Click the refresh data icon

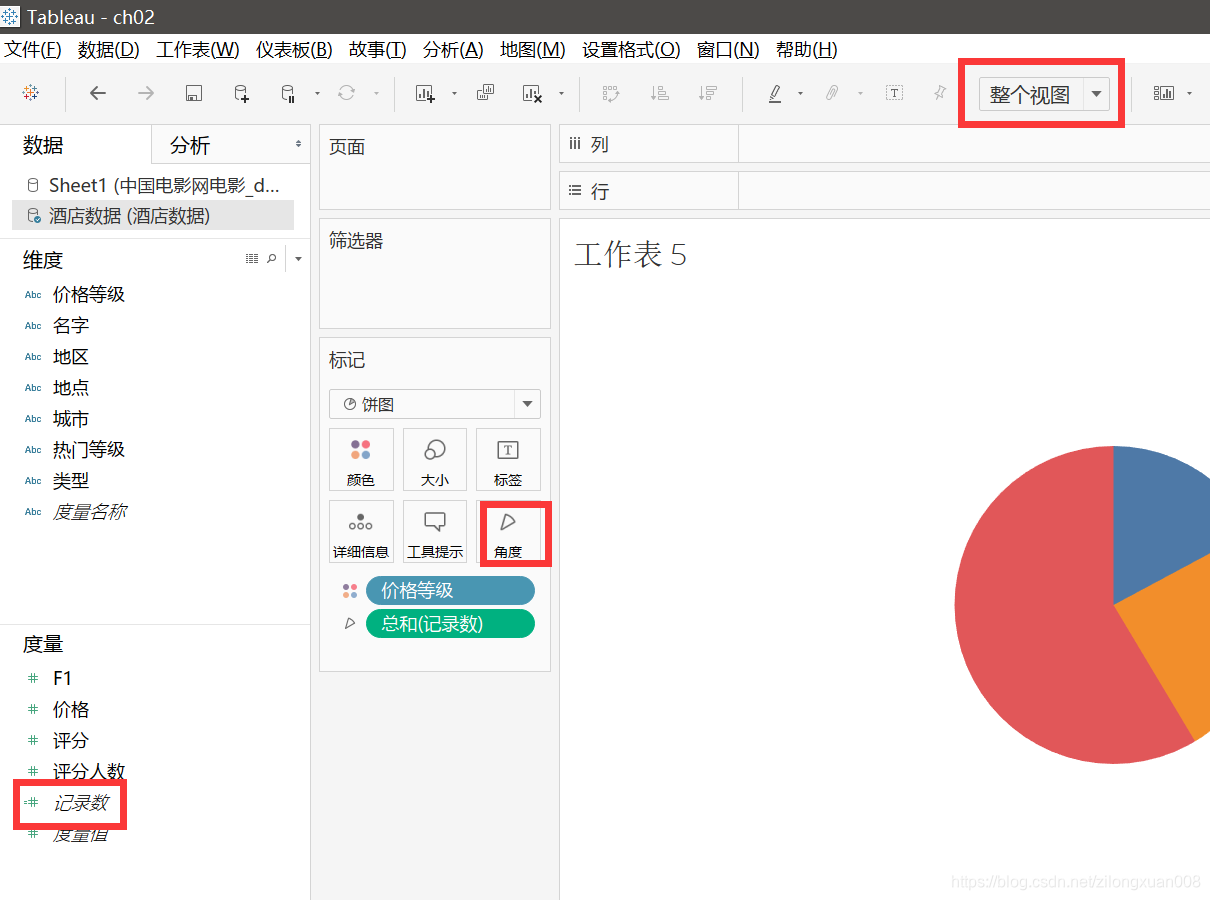click(346, 93)
